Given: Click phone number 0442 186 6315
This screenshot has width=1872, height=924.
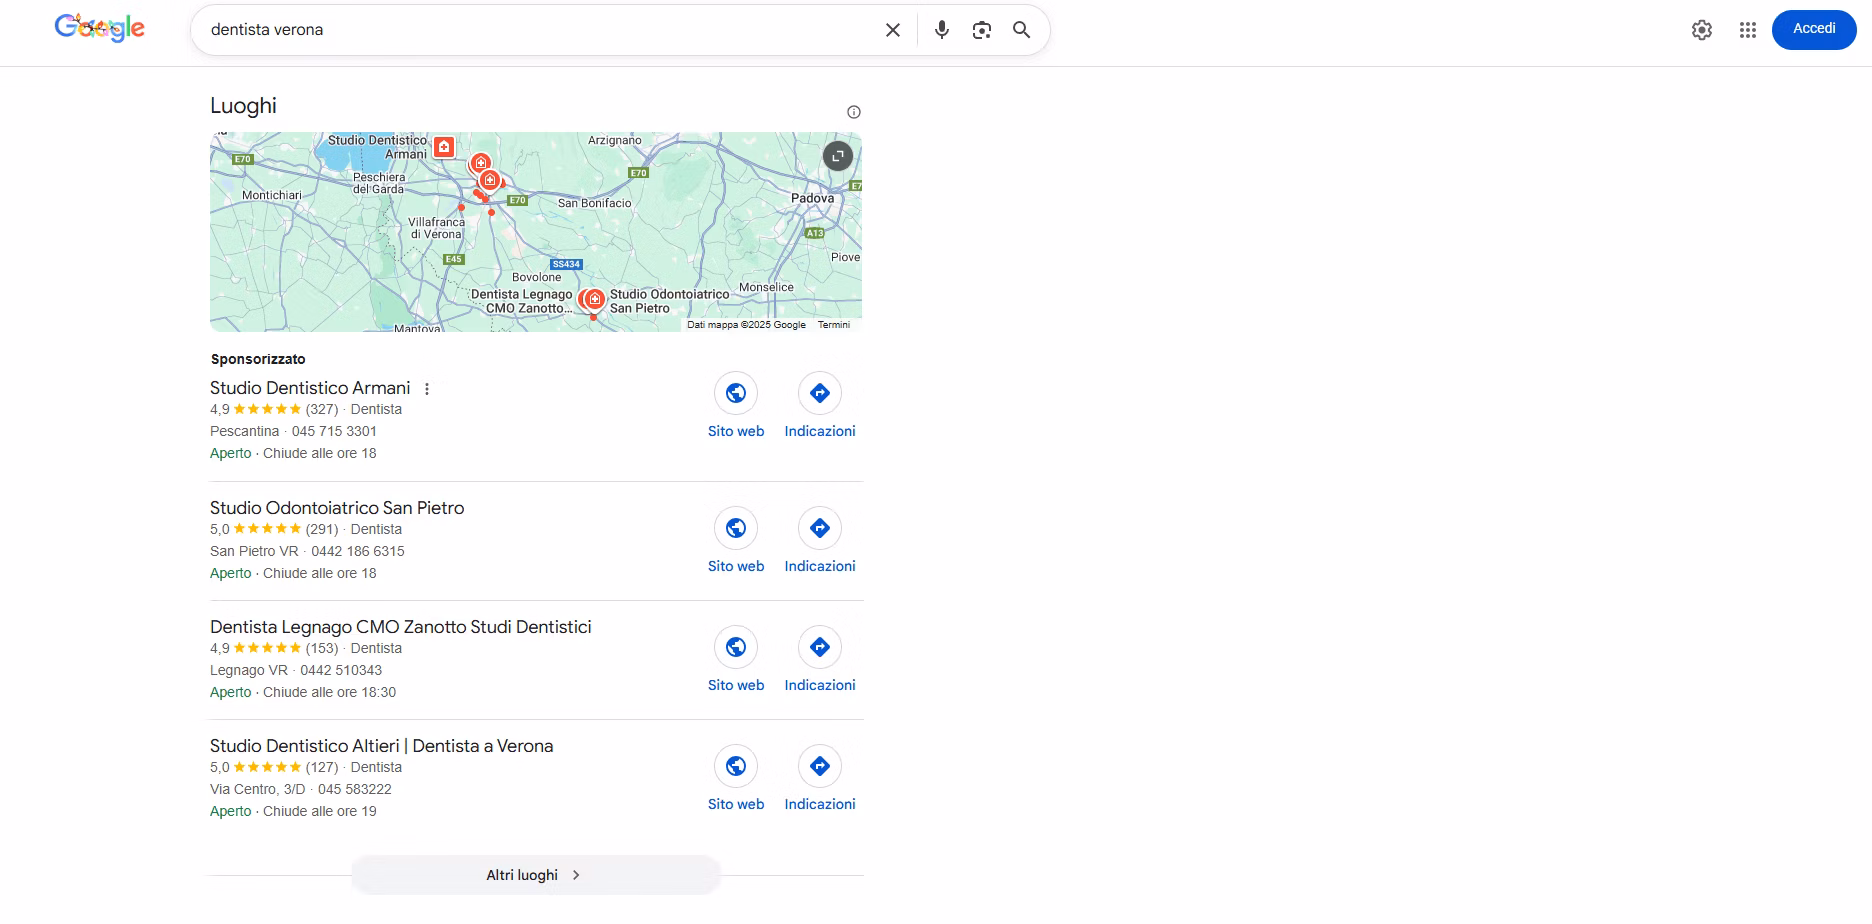Looking at the screenshot, I should pyautogui.click(x=358, y=551).
